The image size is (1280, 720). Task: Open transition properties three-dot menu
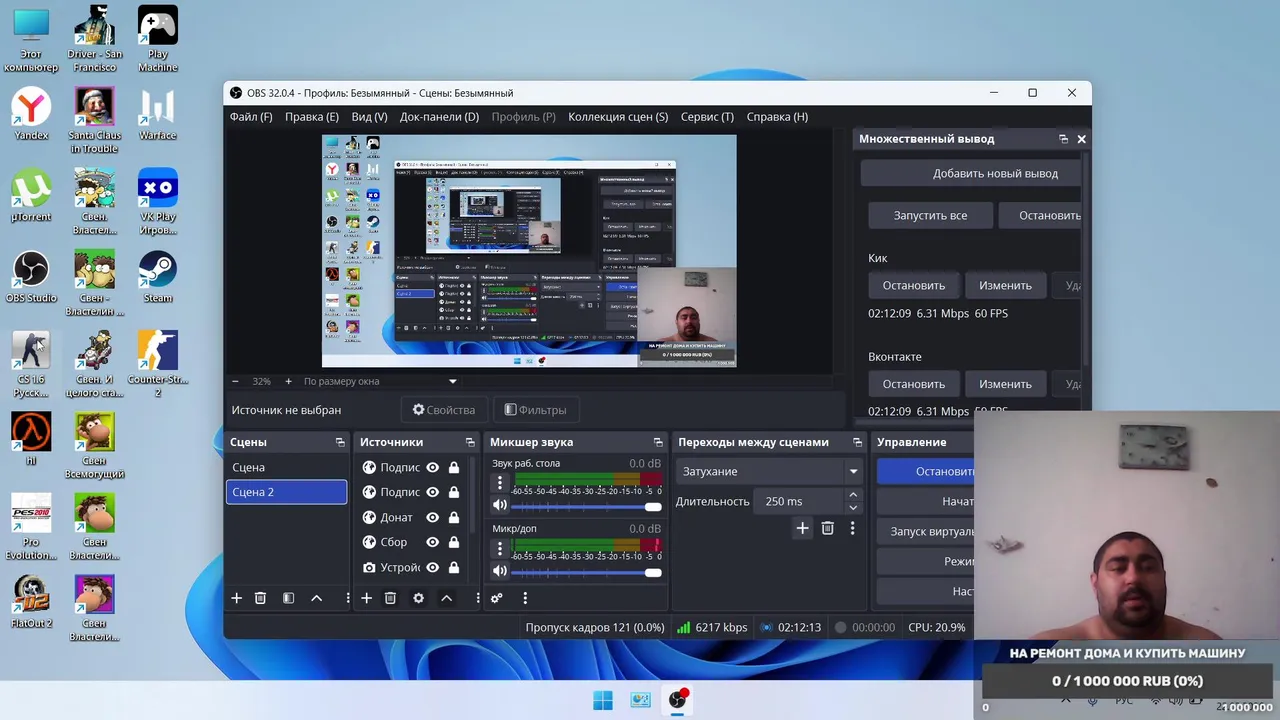pyautogui.click(x=852, y=528)
